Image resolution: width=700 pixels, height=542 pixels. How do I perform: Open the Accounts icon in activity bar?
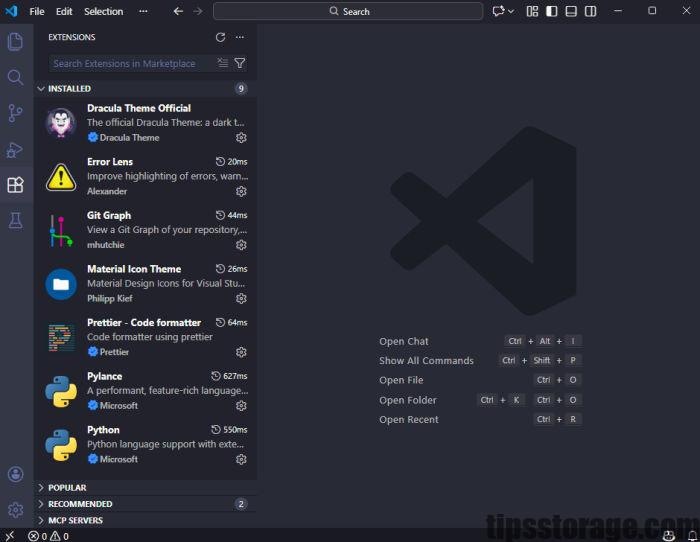tap(16, 474)
